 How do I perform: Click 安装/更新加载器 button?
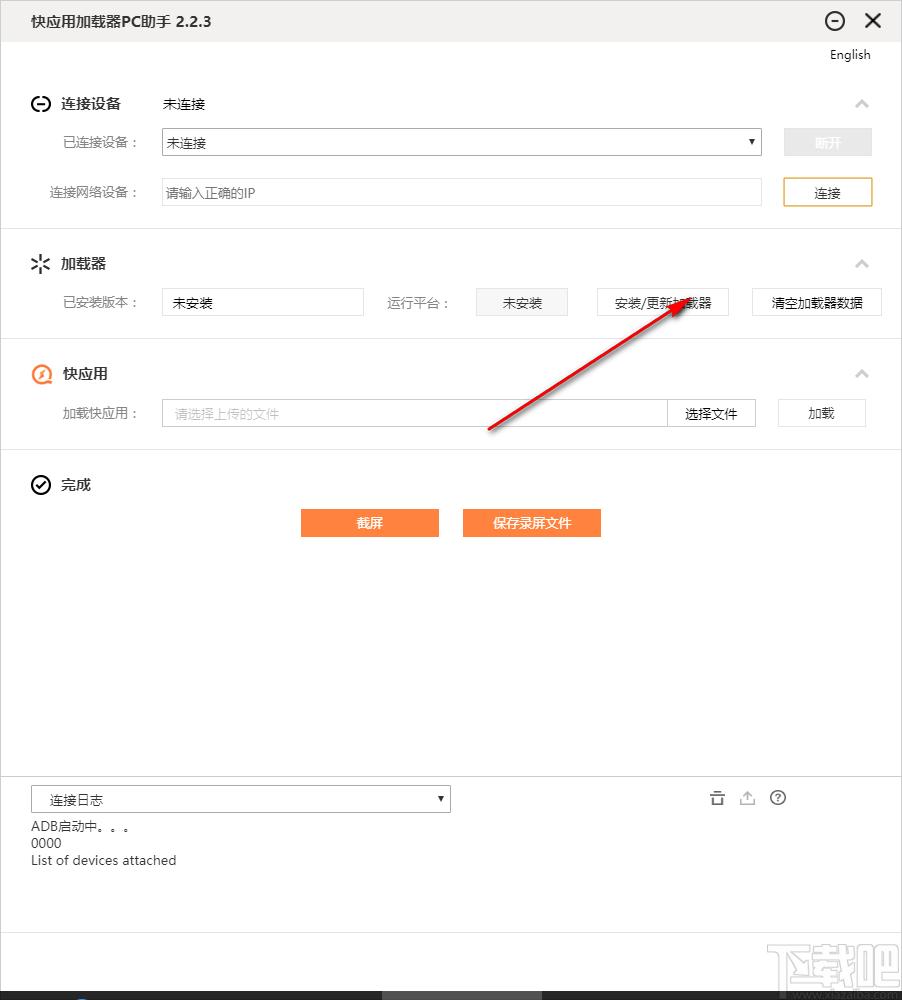[x=663, y=302]
